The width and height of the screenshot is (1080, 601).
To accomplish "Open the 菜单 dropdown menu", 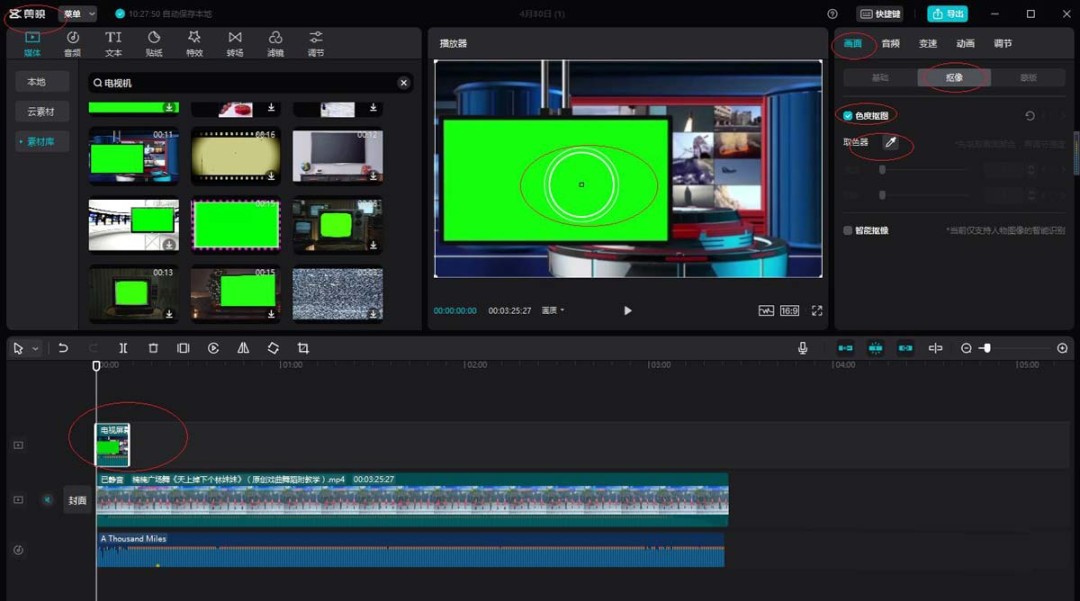I will (78, 14).
